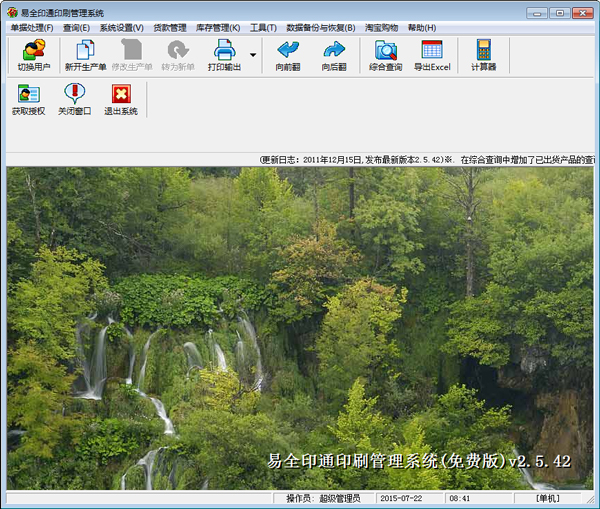Click the time 08:41 in status bar
This screenshot has width=600, height=509.
pyautogui.click(x=459, y=498)
